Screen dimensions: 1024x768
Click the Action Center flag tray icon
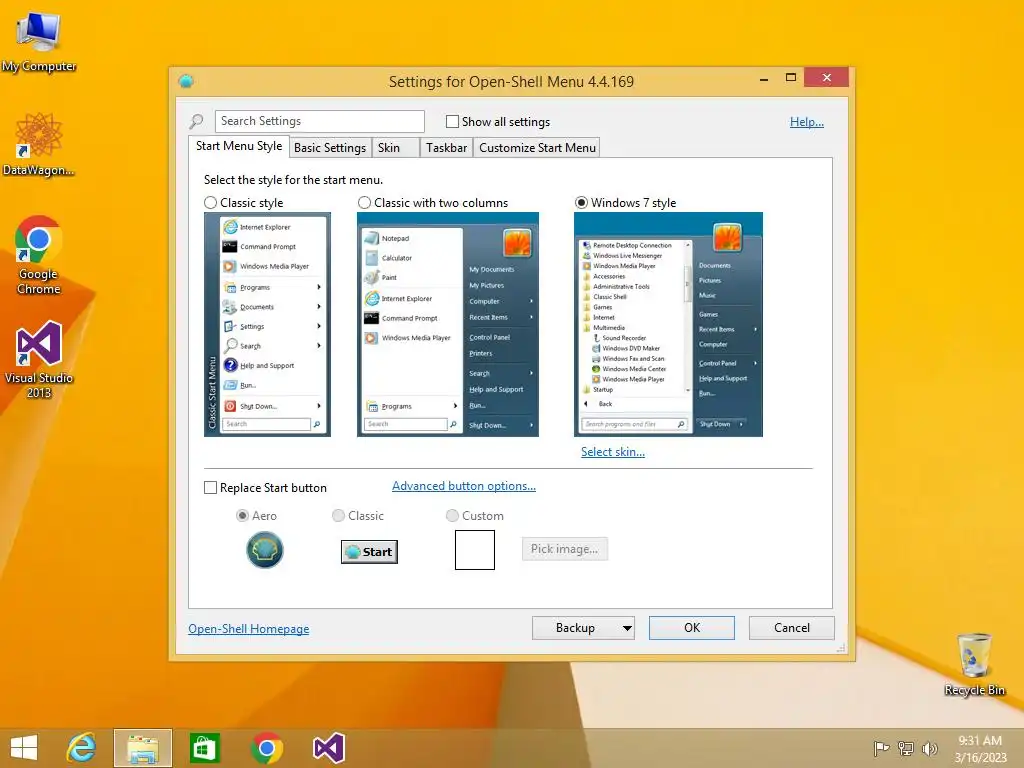coord(881,748)
